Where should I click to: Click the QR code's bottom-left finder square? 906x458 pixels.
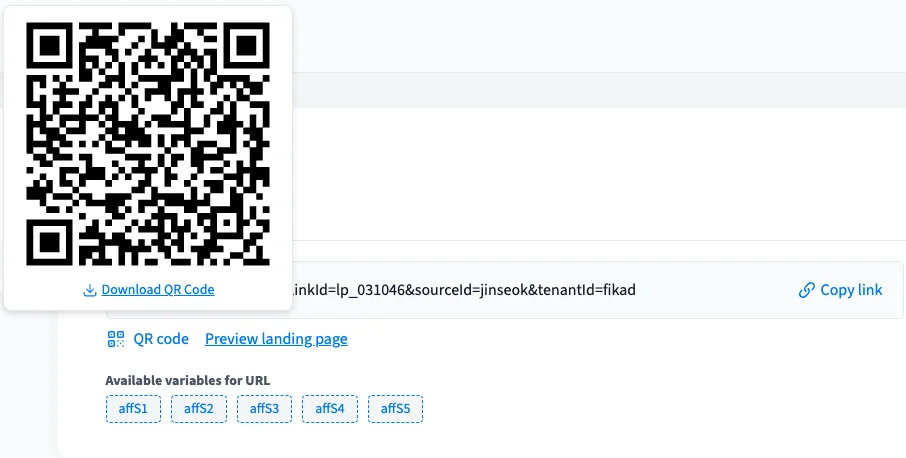[52, 240]
